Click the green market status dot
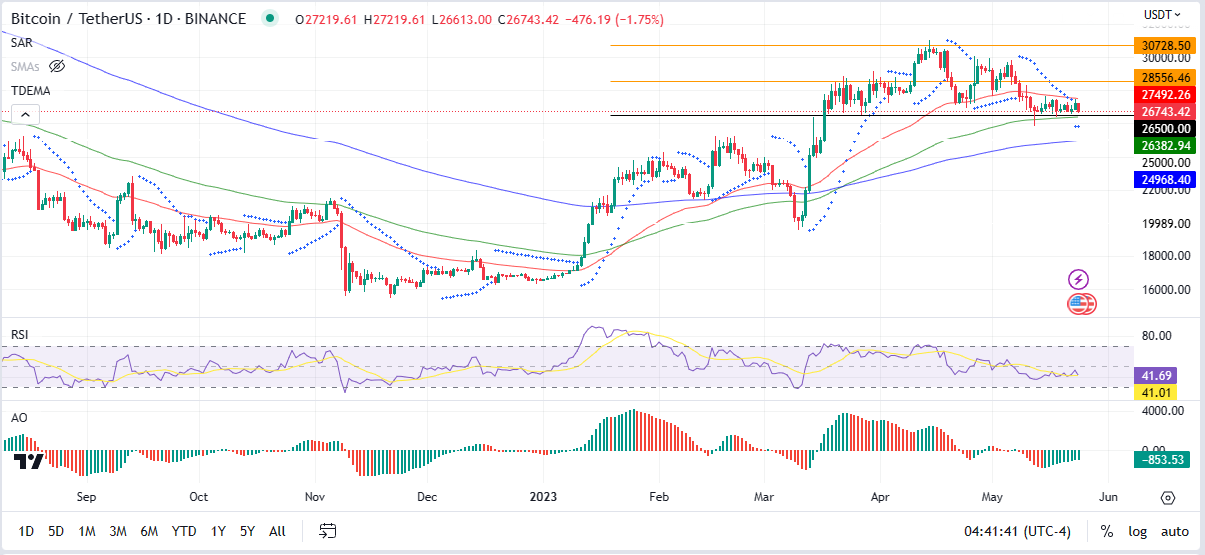The image size is (1205, 555). point(269,18)
